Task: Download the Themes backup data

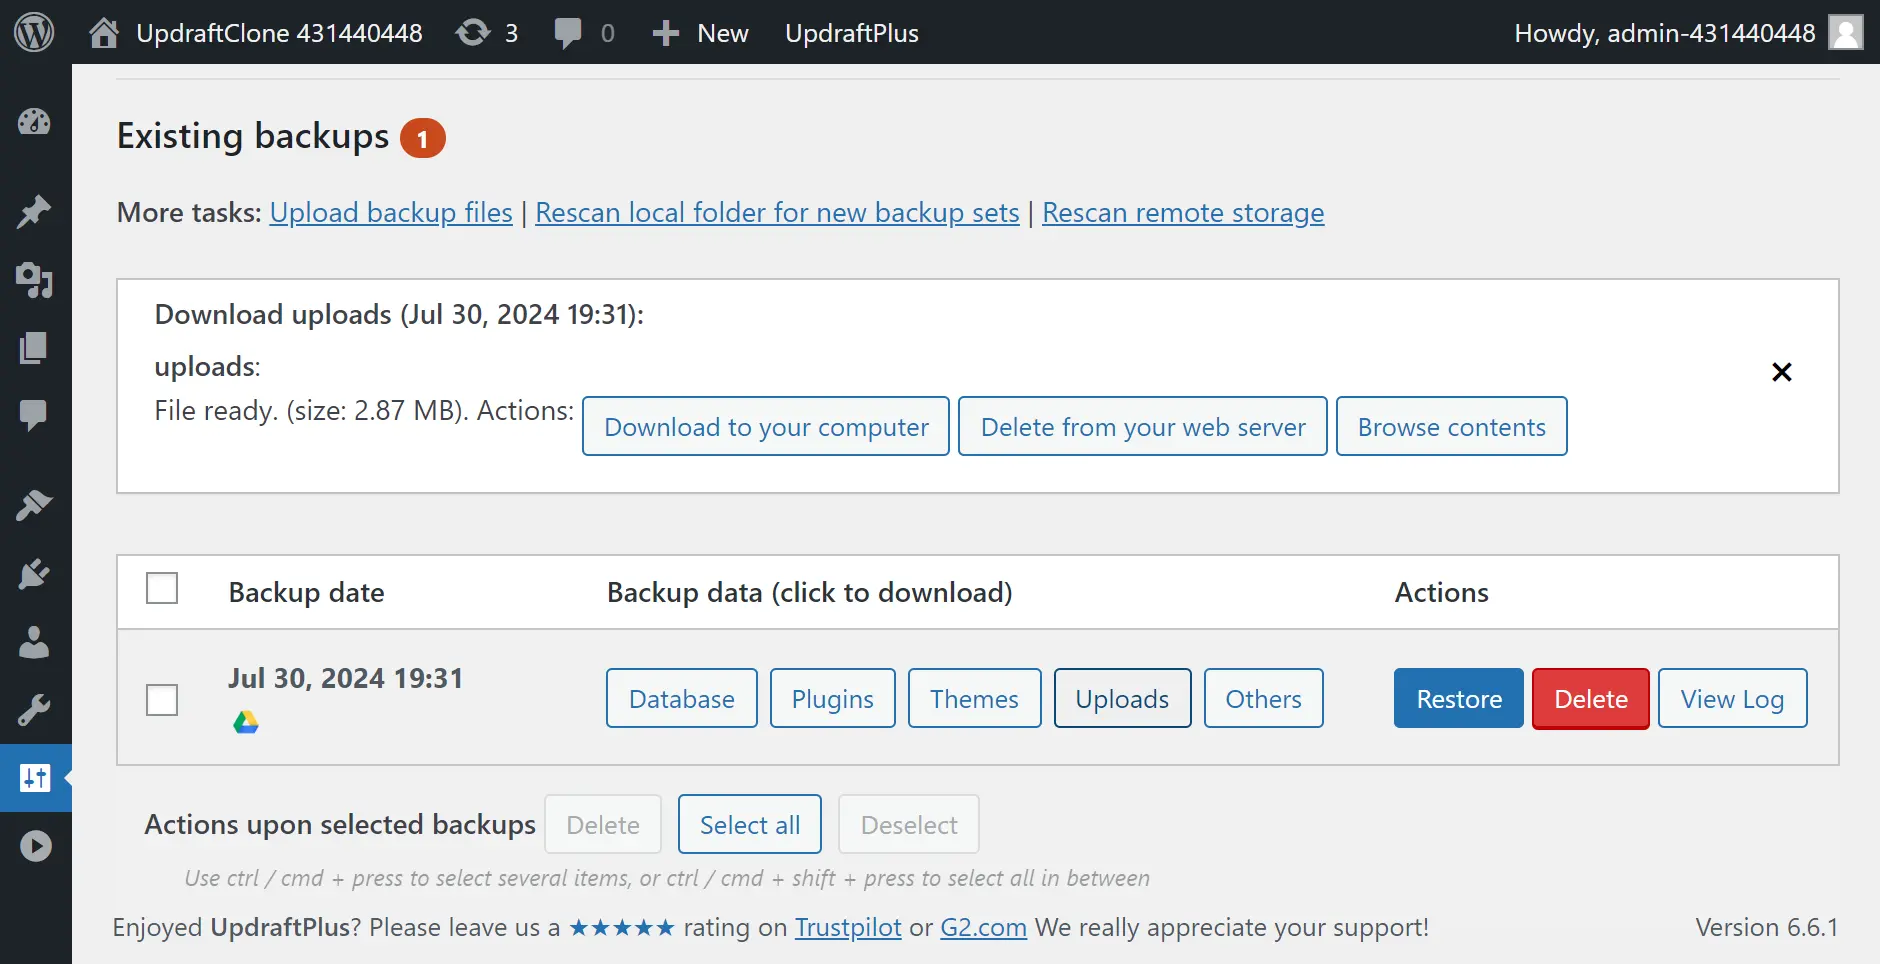Action: pyautogui.click(x=975, y=699)
